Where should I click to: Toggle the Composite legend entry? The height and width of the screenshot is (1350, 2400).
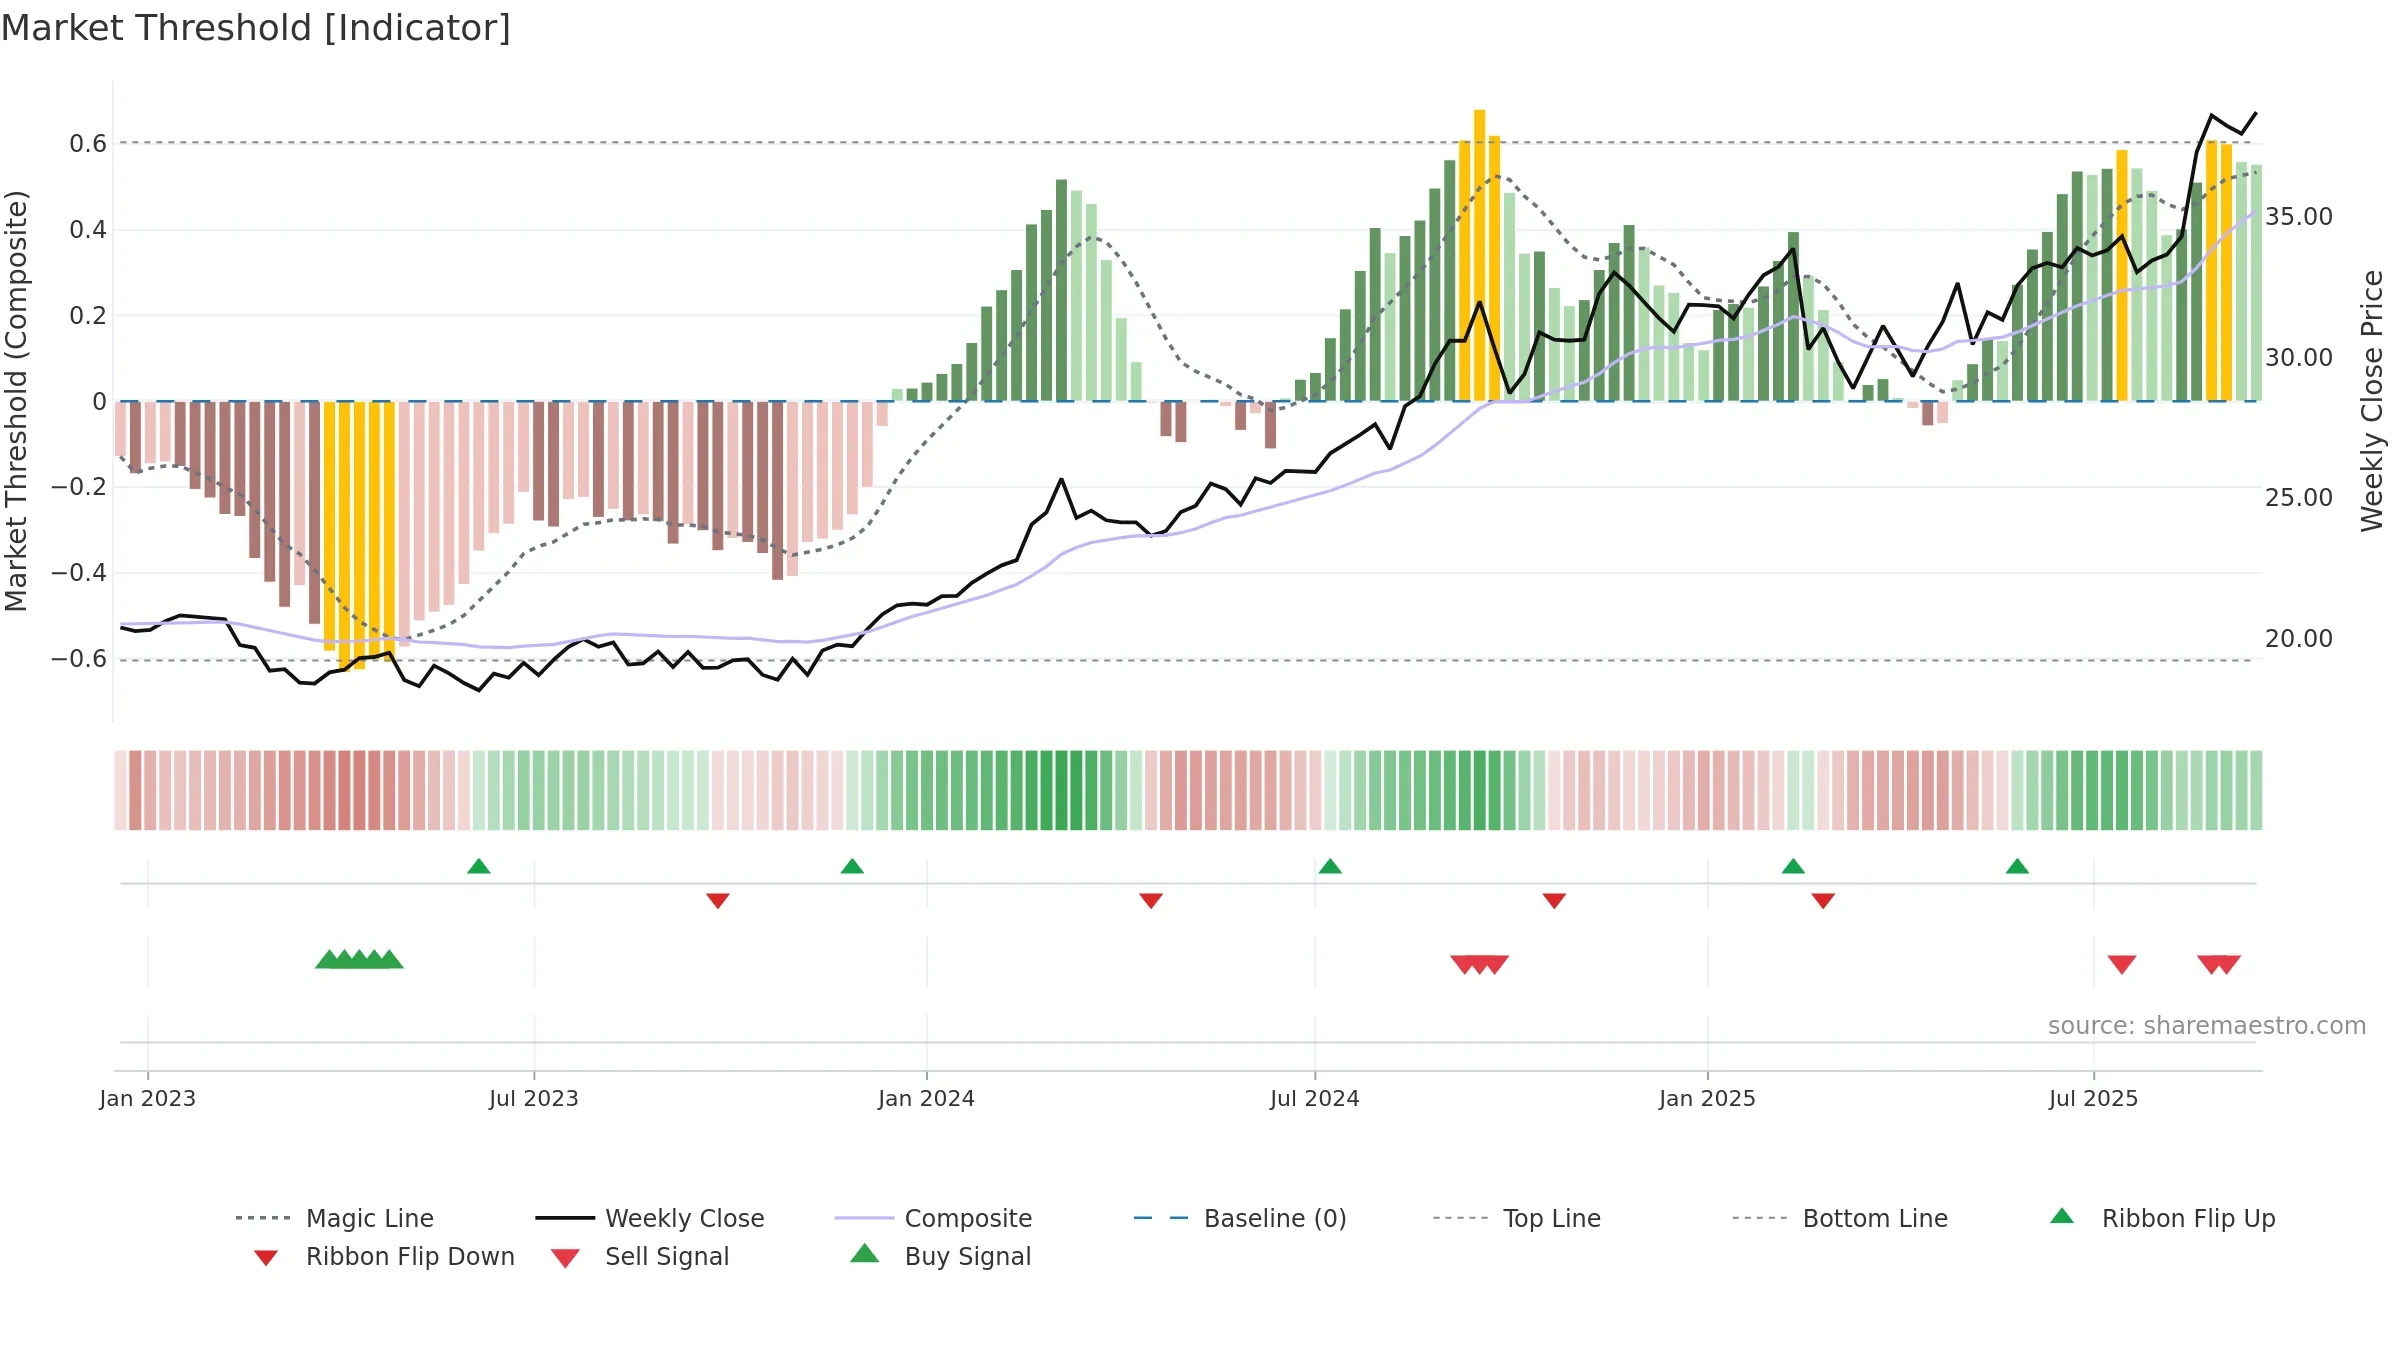tap(933, 1218)
